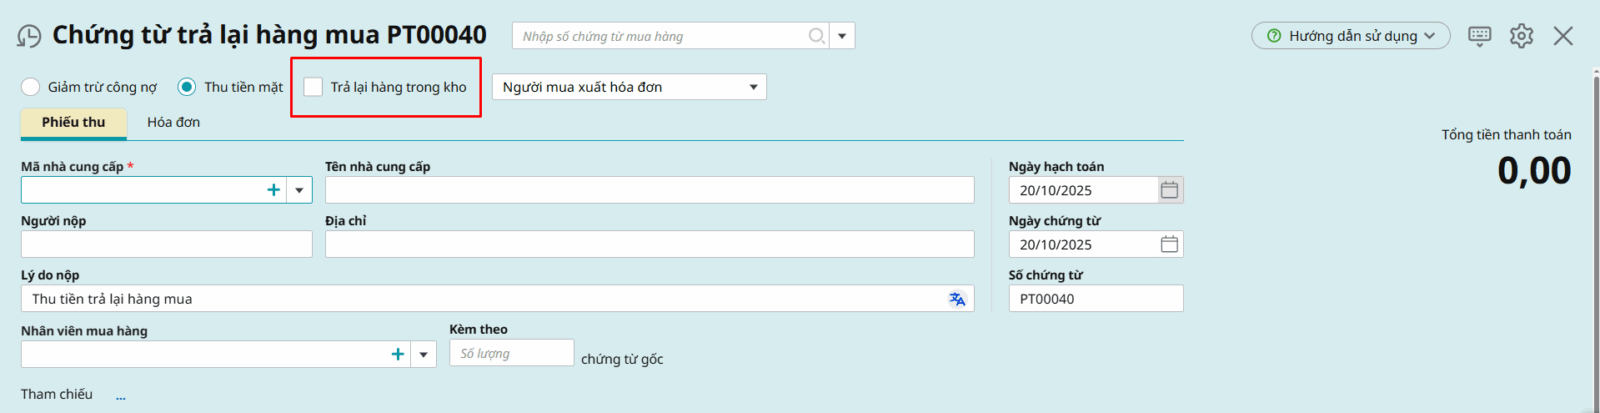The width and height of the screenshot is (1600, 413).
Task: Click the search magnifier in purchase voucher field
Action: [817, 36]
